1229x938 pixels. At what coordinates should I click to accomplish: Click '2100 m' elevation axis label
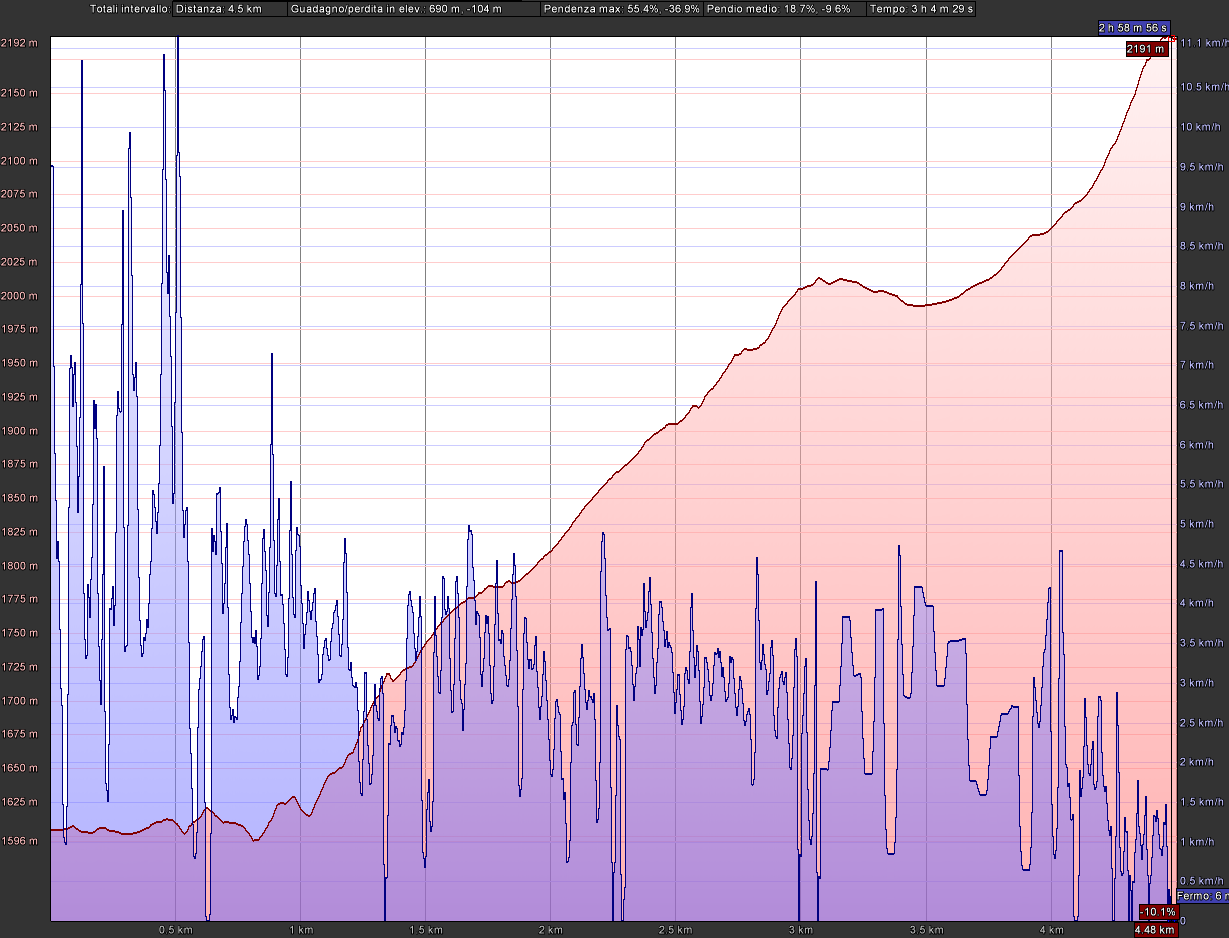(x=19, y=161)
